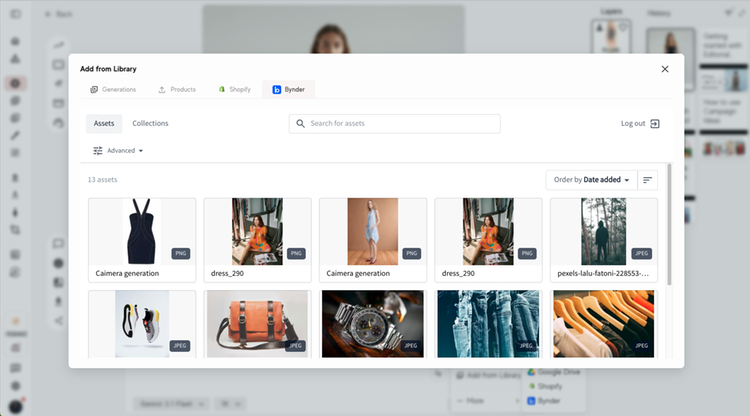Image resolution: width=750 pixels, height=416 pixels.
Task: Log out of Bynder
Action: pyautogui.click(x=640, y=123)
